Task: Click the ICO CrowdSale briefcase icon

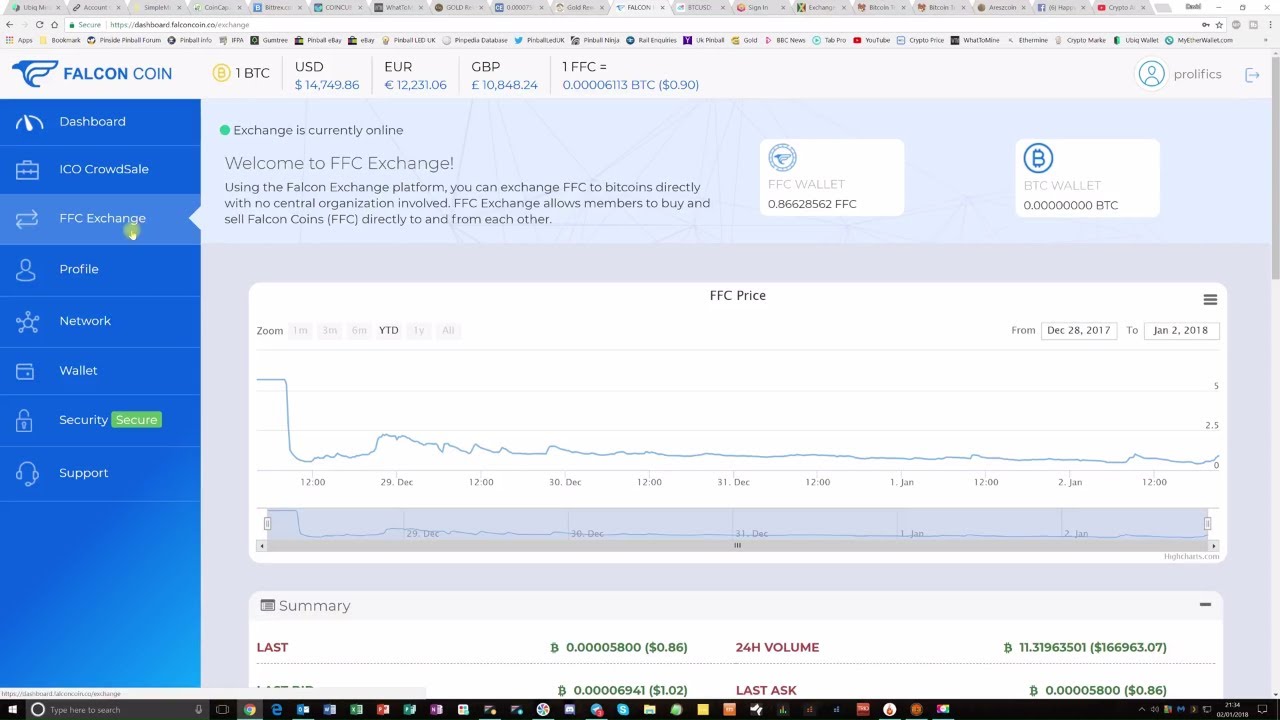Action: click(27, 170)
